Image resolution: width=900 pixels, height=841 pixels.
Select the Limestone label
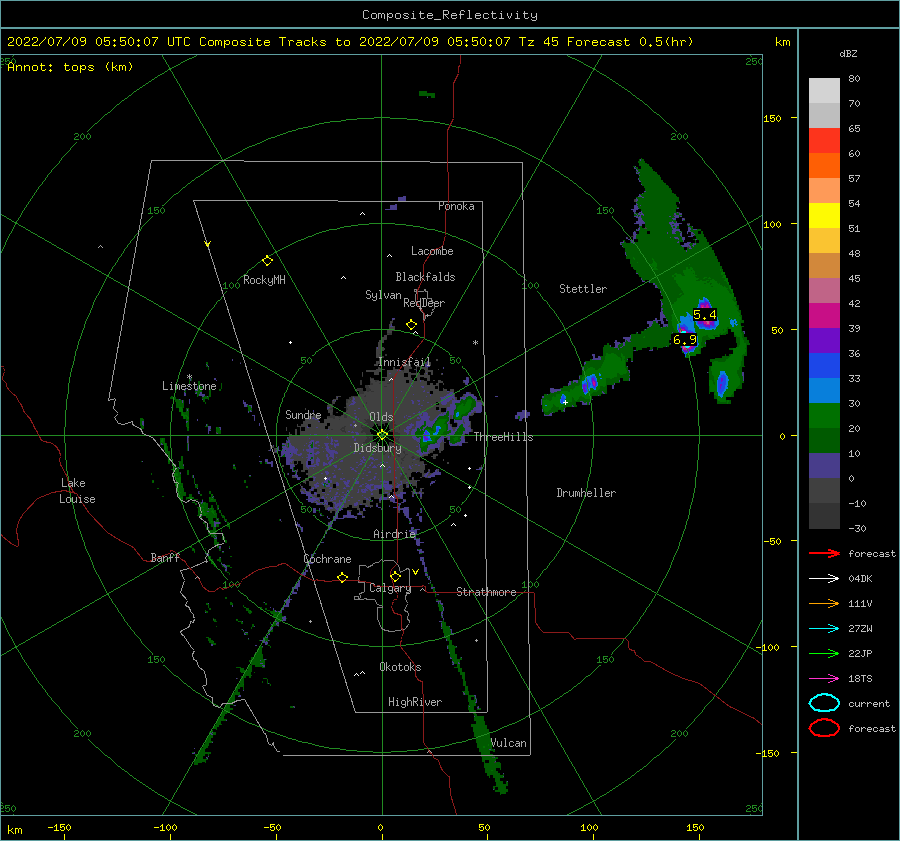(189, 386)
